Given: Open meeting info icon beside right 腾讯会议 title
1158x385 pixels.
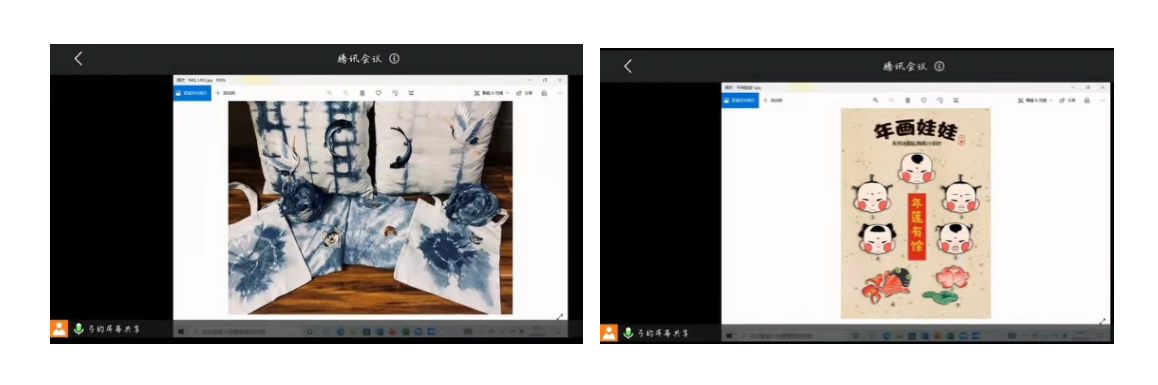Looking at the screenshot, I should pos(939,66).
